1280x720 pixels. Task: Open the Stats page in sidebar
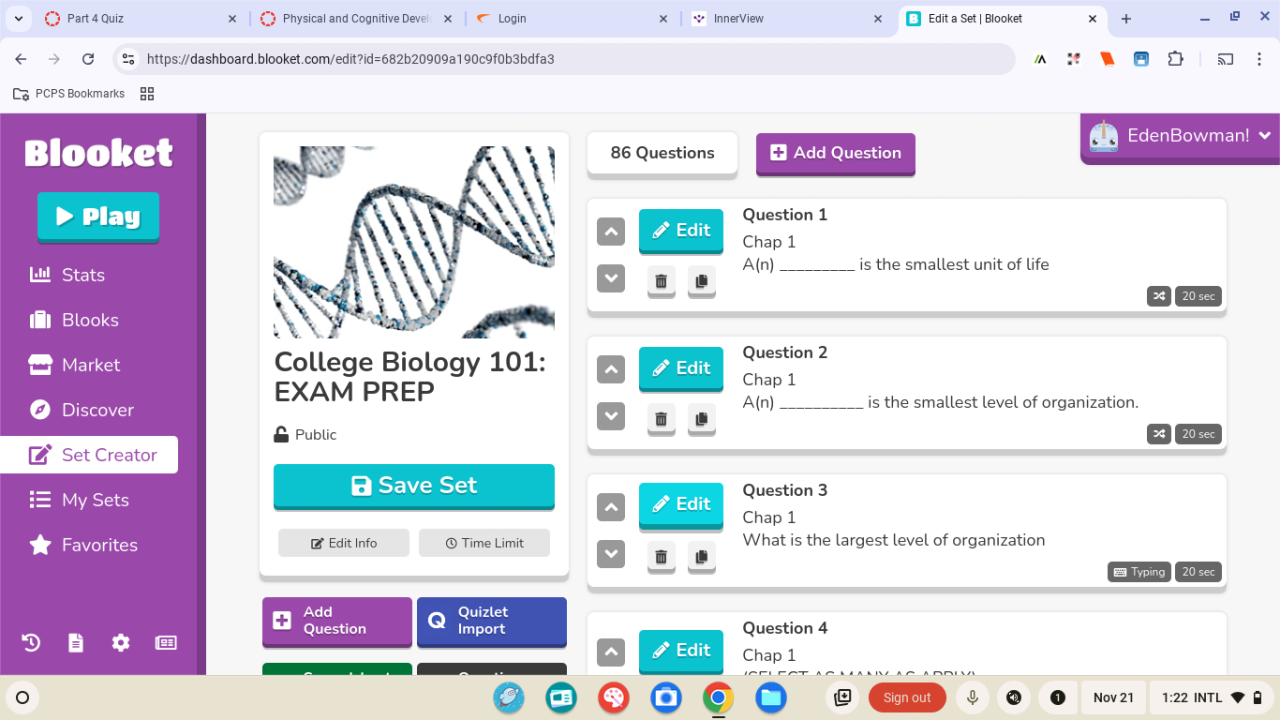tap(82, 275)
